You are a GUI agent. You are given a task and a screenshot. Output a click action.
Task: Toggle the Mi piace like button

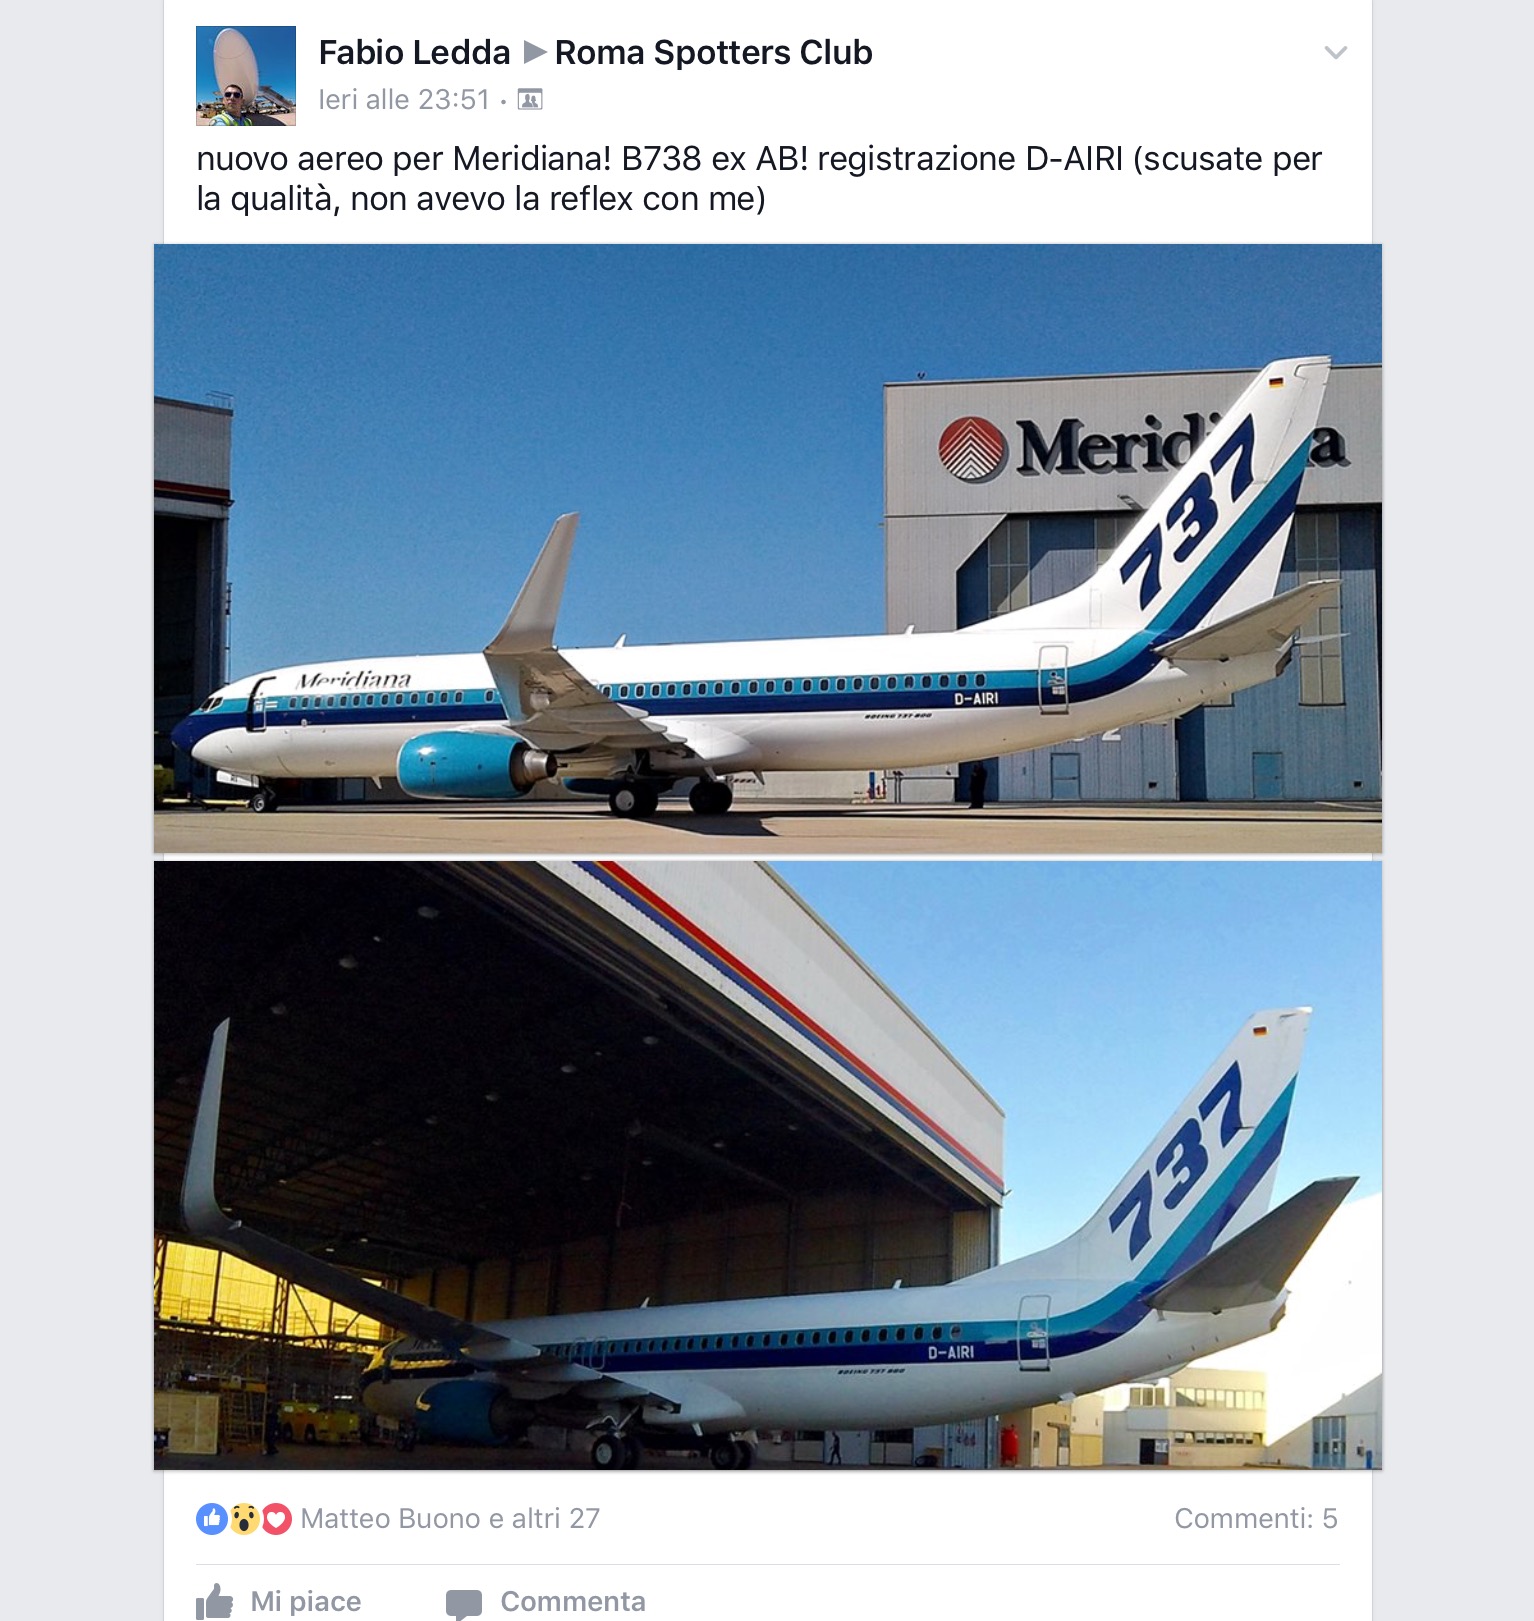[279, 1601]
